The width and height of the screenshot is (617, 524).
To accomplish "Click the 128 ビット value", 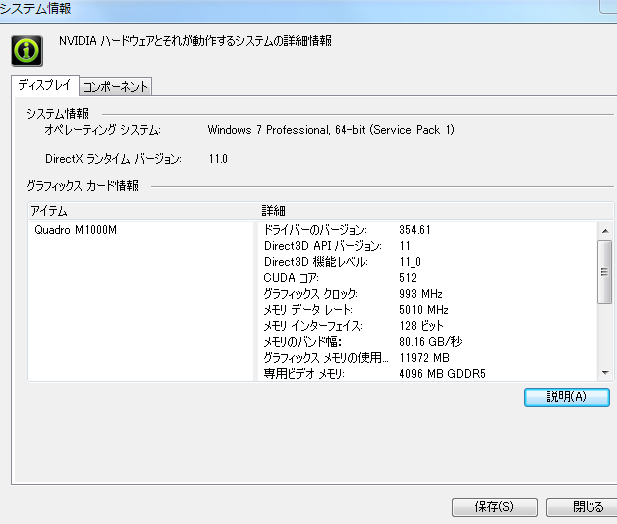I will (x=421, y=326).
